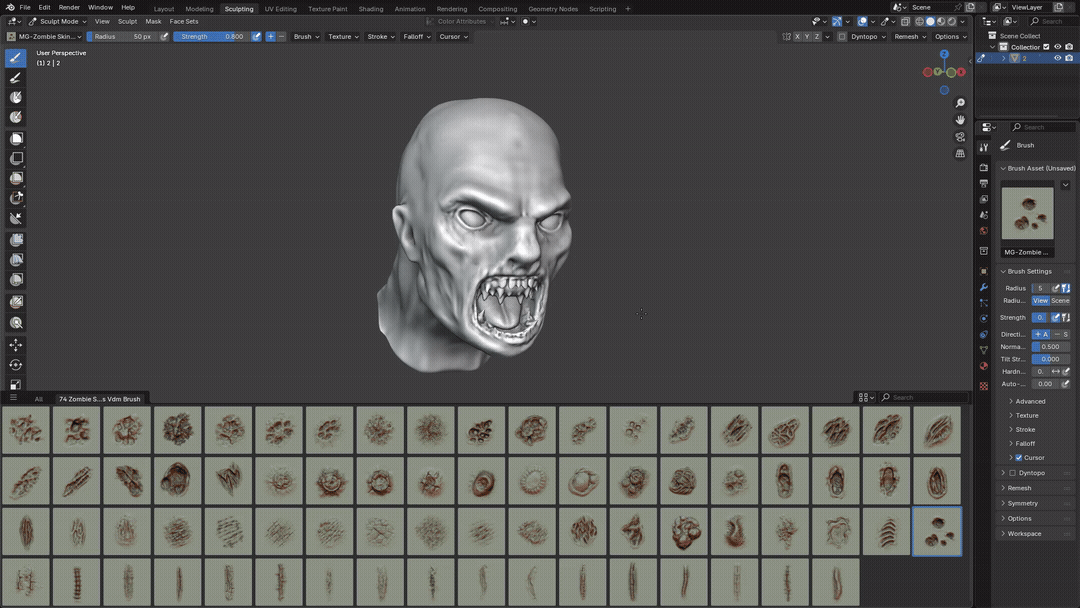Open the Object Data properties tab

(x=984, y=350)
